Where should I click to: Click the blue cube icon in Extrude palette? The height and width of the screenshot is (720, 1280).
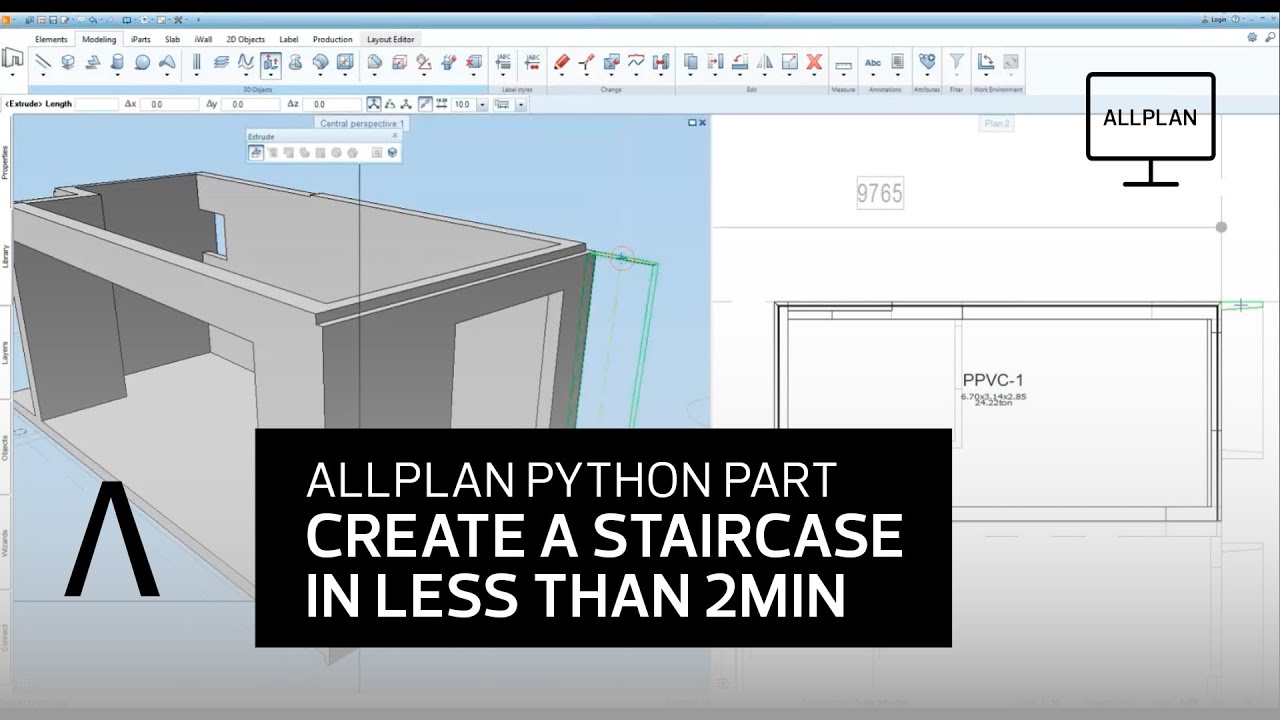coord(392,153)
